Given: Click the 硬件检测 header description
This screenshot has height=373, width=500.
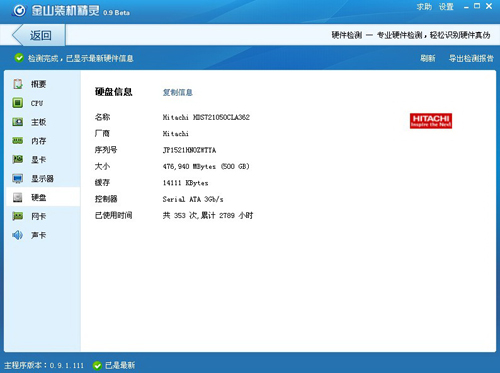Looking at the screenshot, I should 411,35.
